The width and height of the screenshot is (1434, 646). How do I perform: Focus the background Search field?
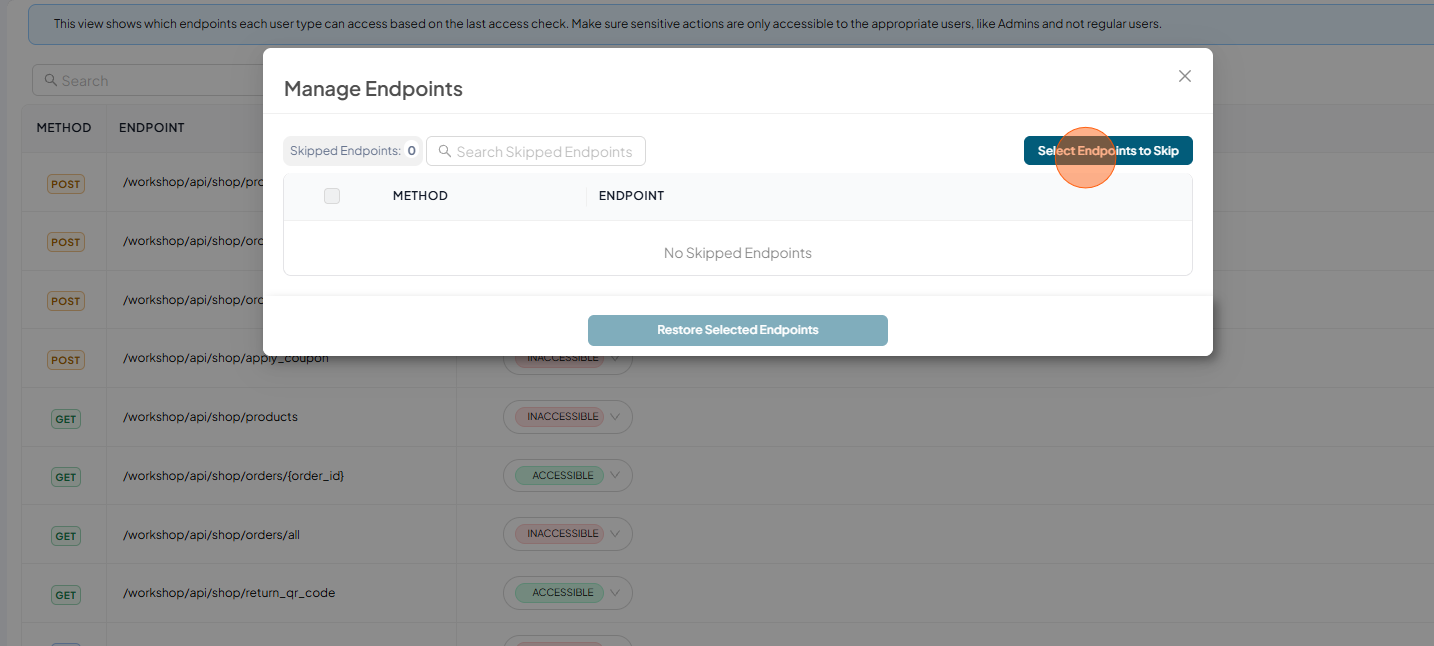tap(148, 81)
